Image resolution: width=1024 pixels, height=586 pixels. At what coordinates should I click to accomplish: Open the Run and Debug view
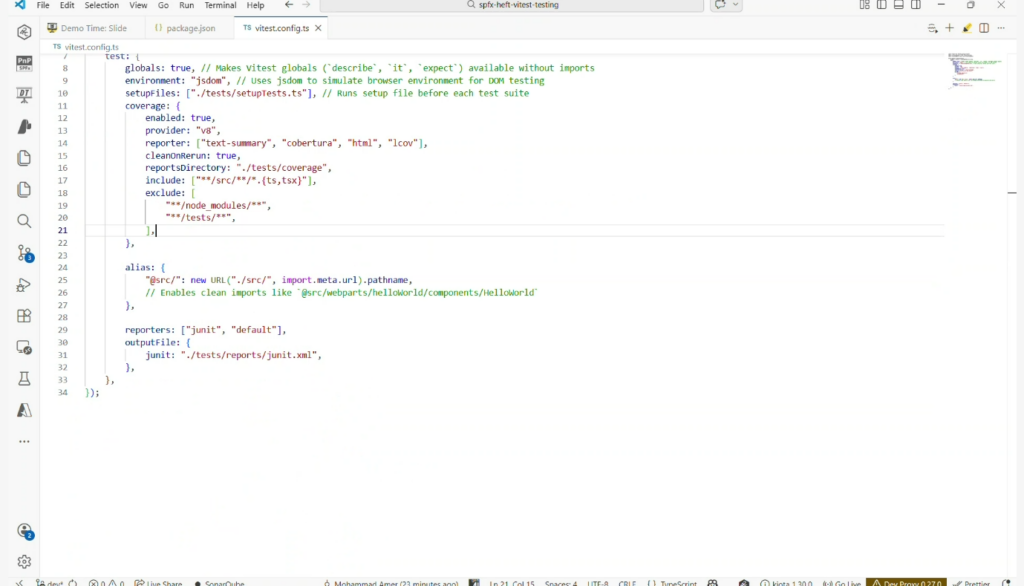click(x=24, y=285)
